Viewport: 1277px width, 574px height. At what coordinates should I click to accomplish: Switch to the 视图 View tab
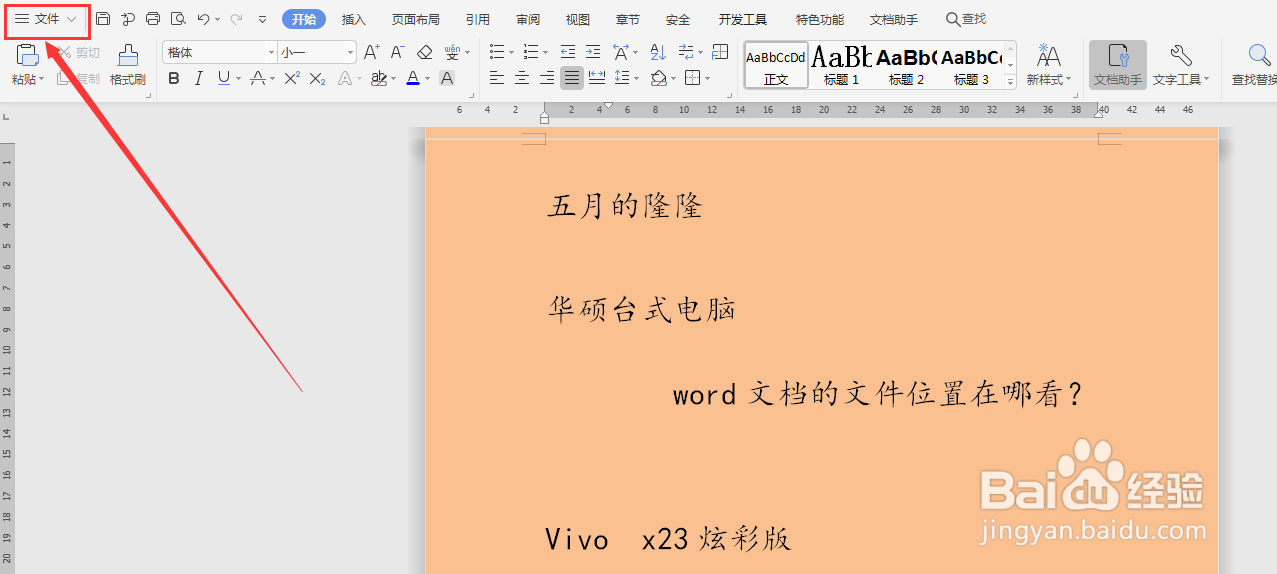pos(578,19)
